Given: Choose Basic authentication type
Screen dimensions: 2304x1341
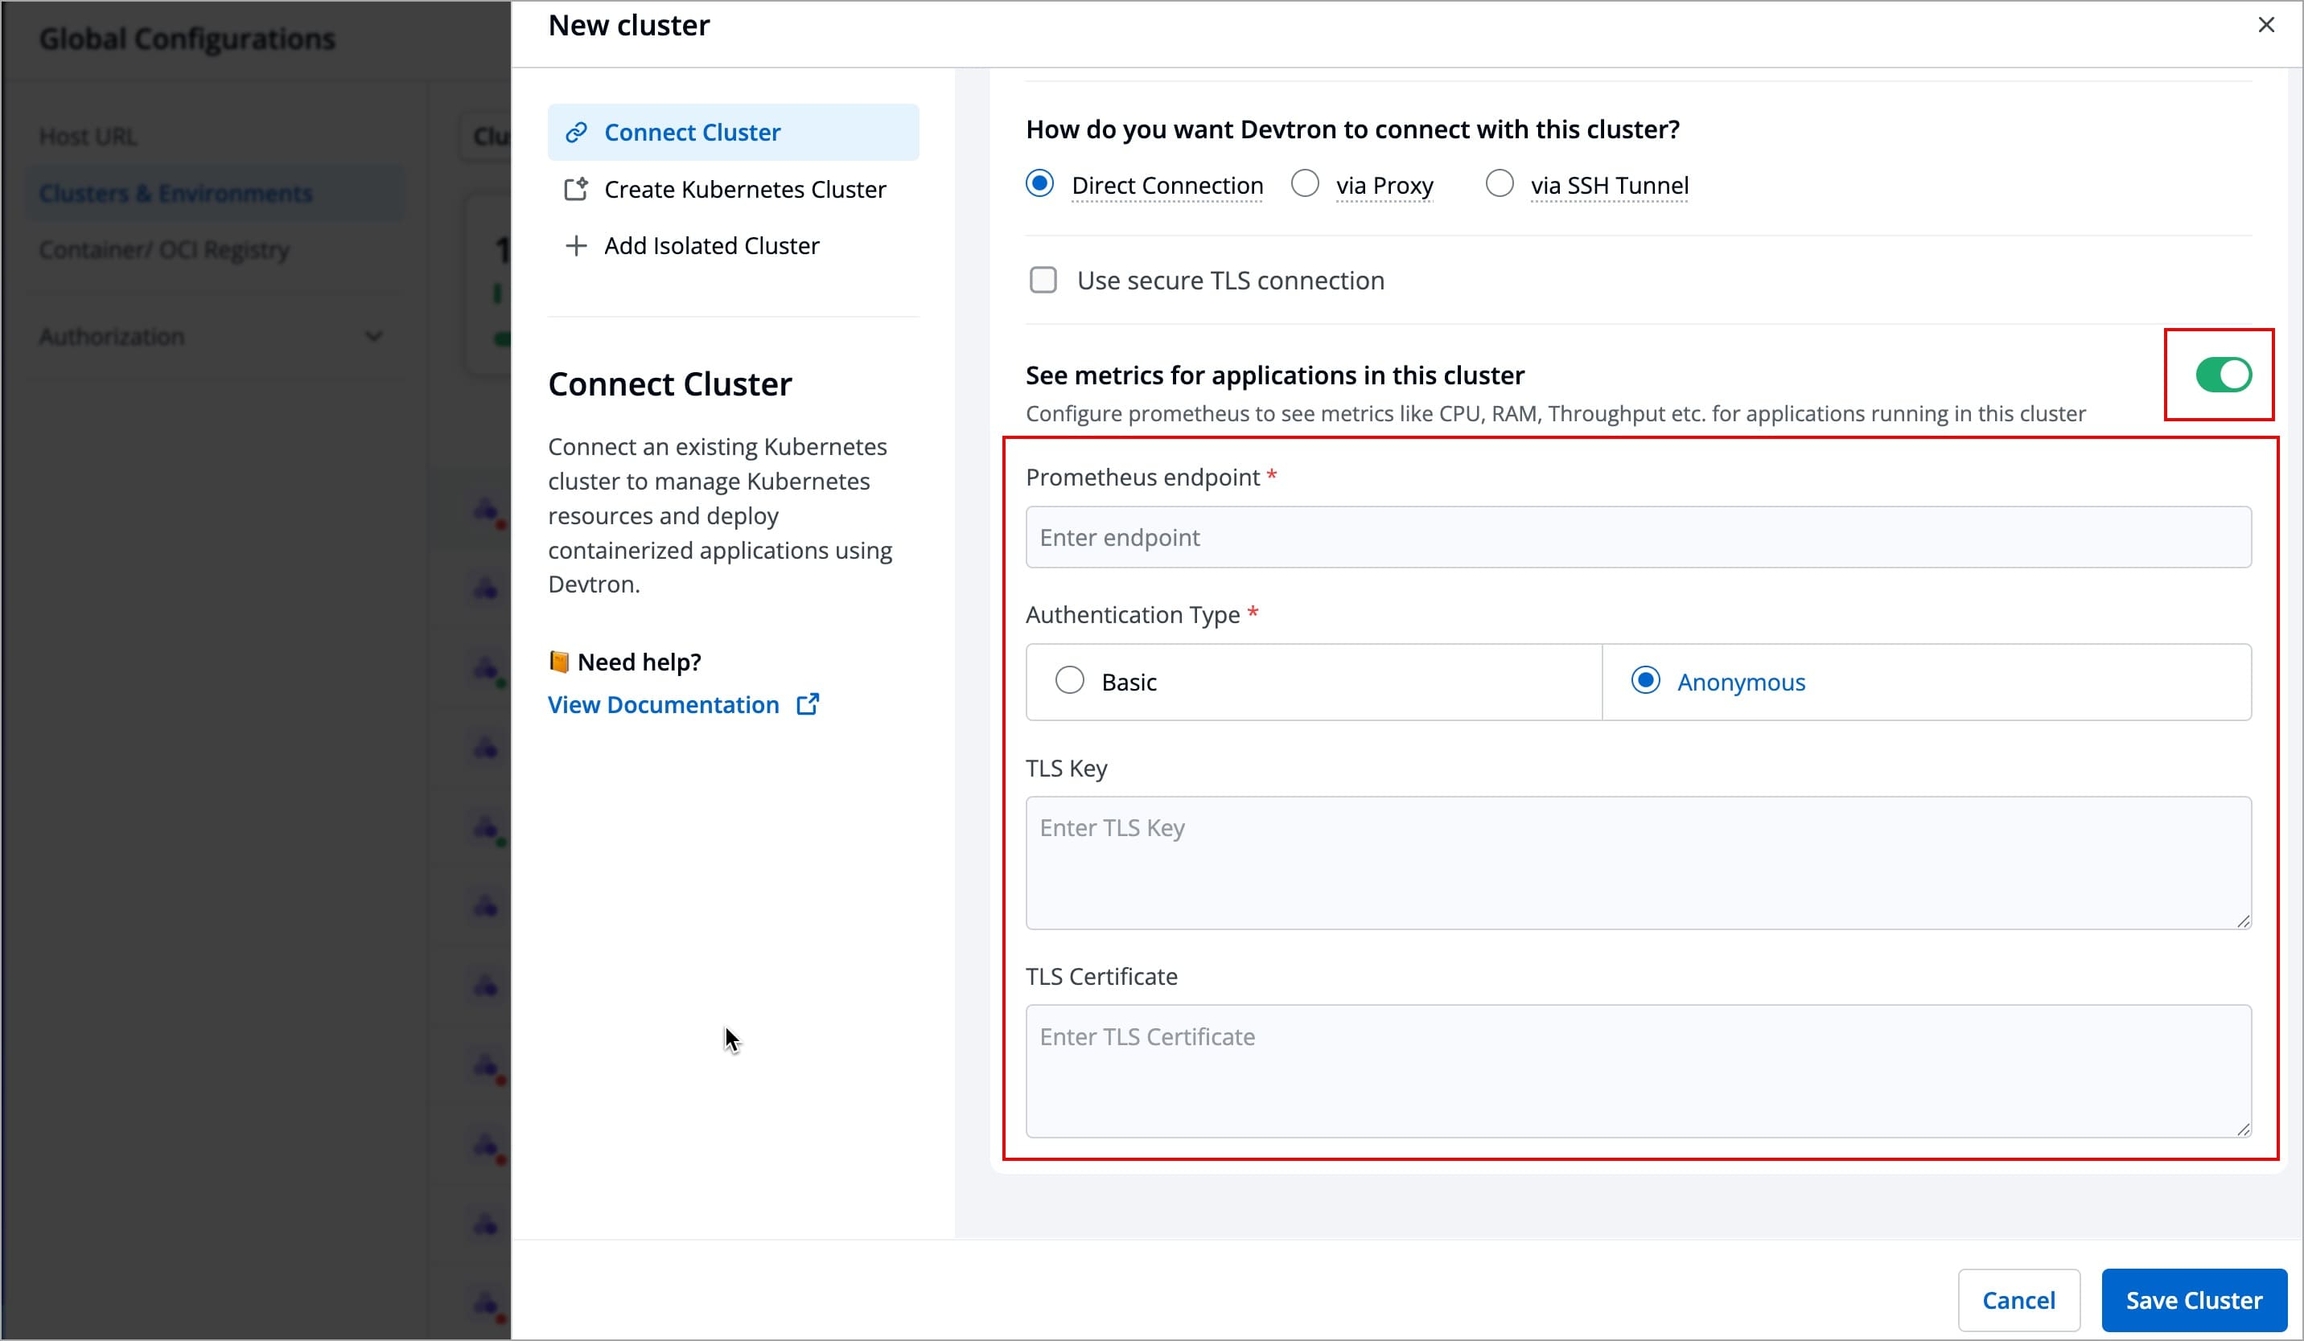Looking at the screenshot, I should 1070,681.
